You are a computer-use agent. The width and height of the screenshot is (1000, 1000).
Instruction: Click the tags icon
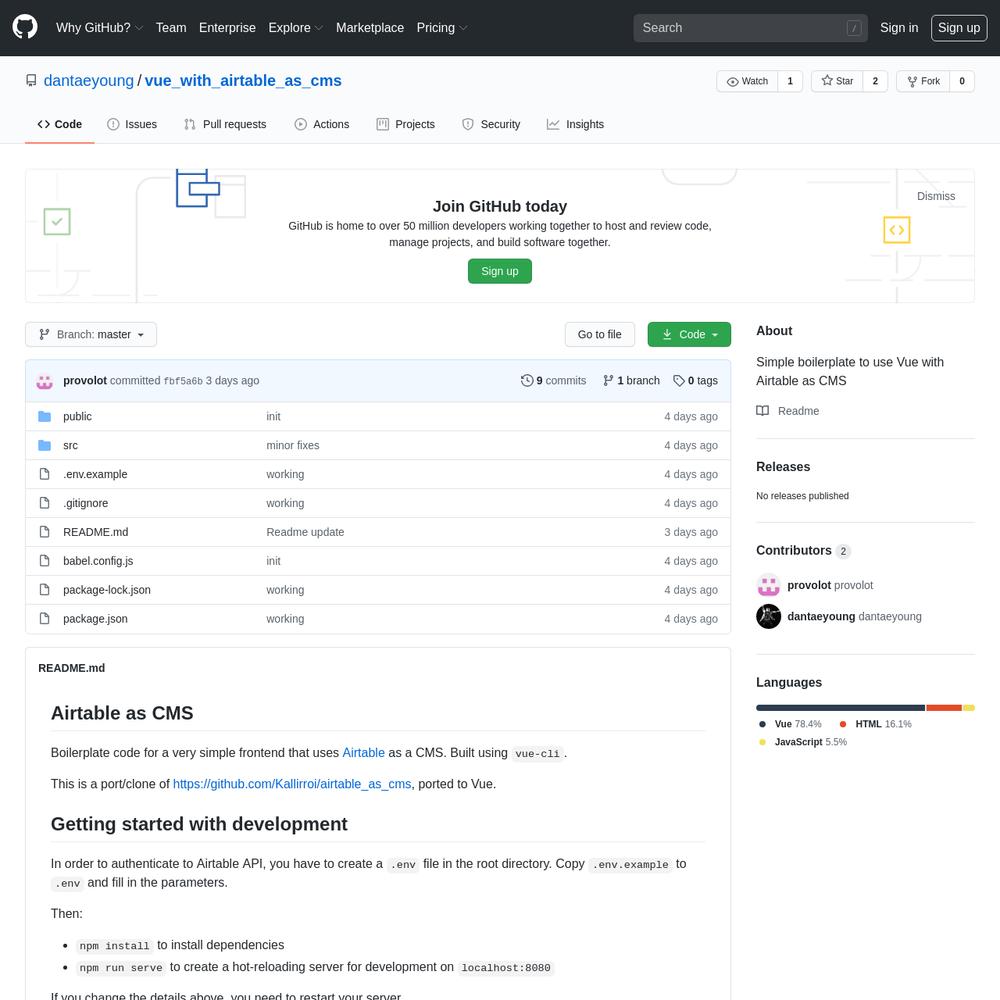coord(679,381)
